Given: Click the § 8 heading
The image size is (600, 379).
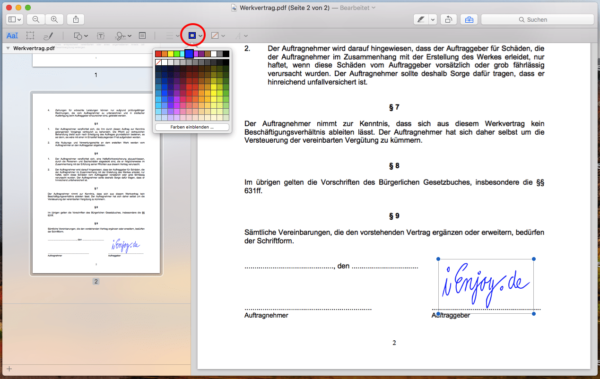Looking at the screenshot, I should (394, 166).
